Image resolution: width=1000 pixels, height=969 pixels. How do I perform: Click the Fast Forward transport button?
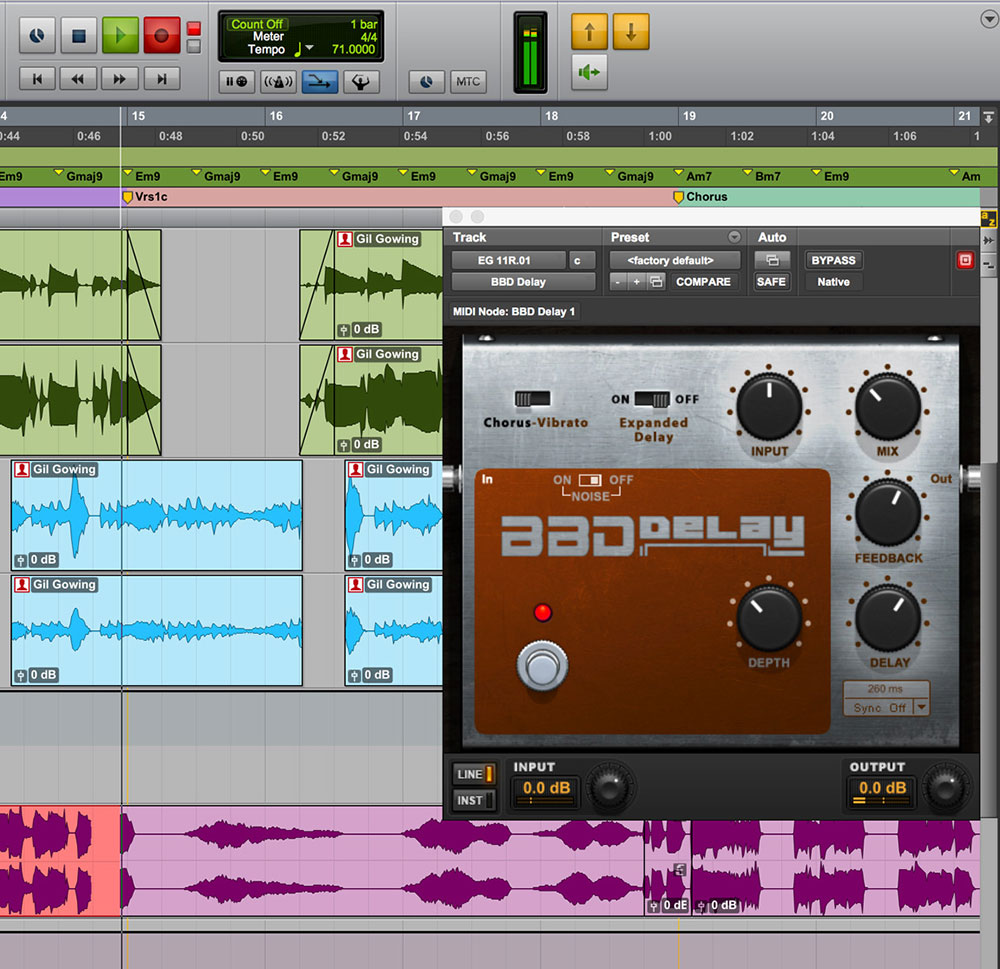coord(119,79)
